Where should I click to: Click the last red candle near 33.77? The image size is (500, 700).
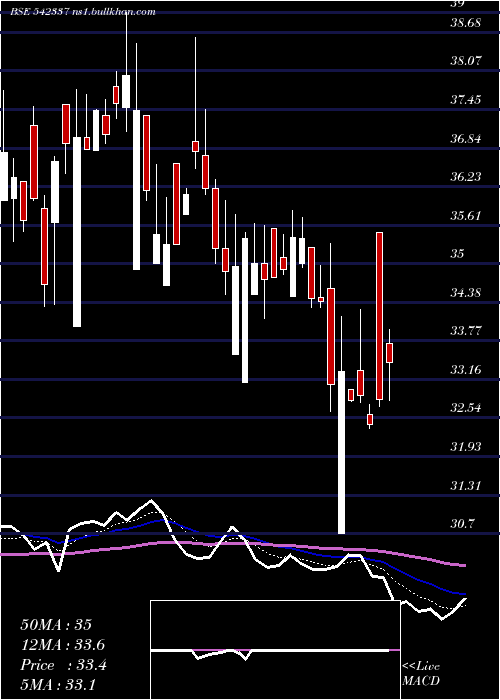(389, 353)
